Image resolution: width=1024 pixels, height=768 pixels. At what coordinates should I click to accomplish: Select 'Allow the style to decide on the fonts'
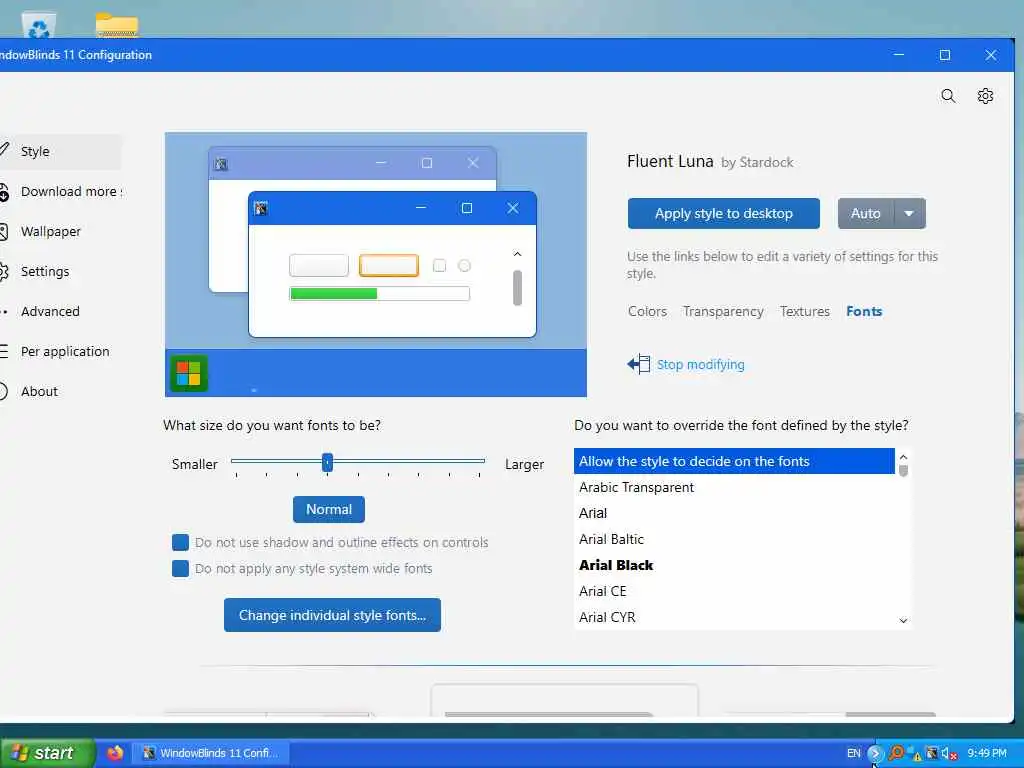click(x=734, y=461)
